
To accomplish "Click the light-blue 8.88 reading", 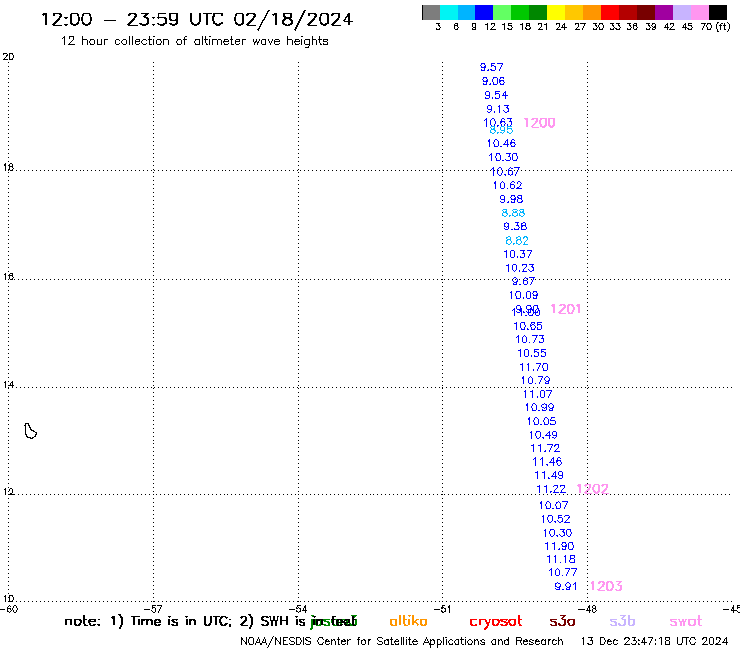I will tap(513, 213).
